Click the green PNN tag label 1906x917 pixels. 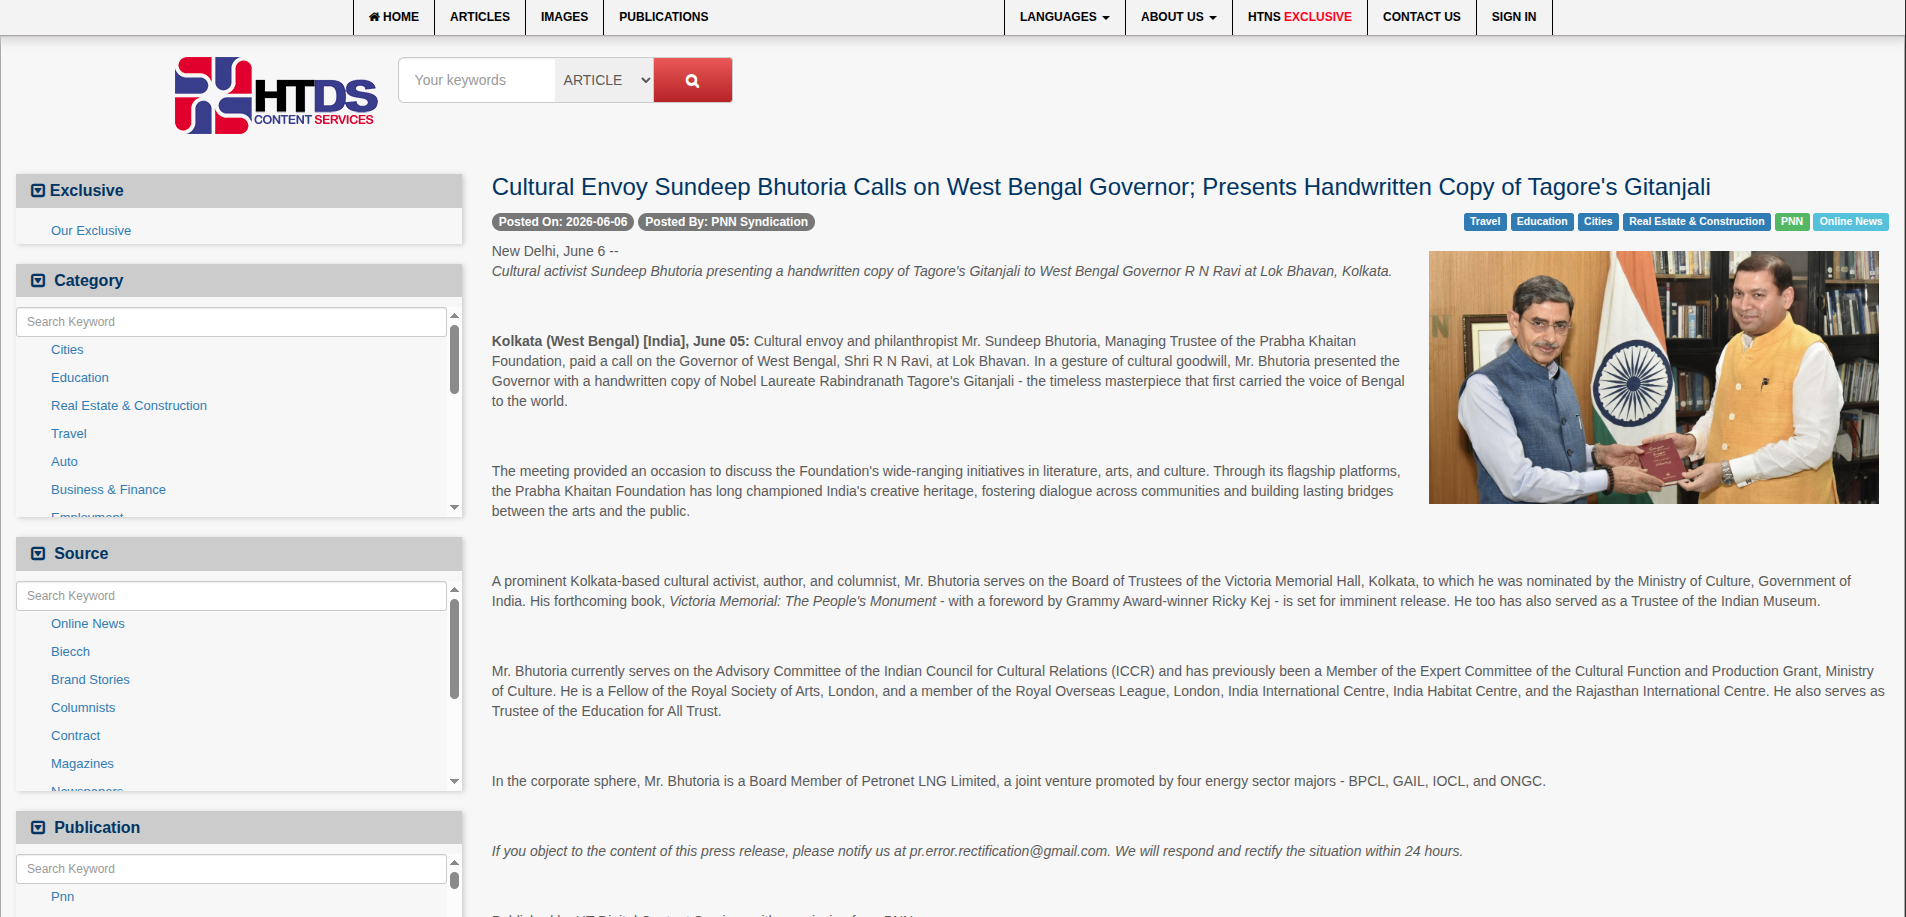coord(1791,222)
